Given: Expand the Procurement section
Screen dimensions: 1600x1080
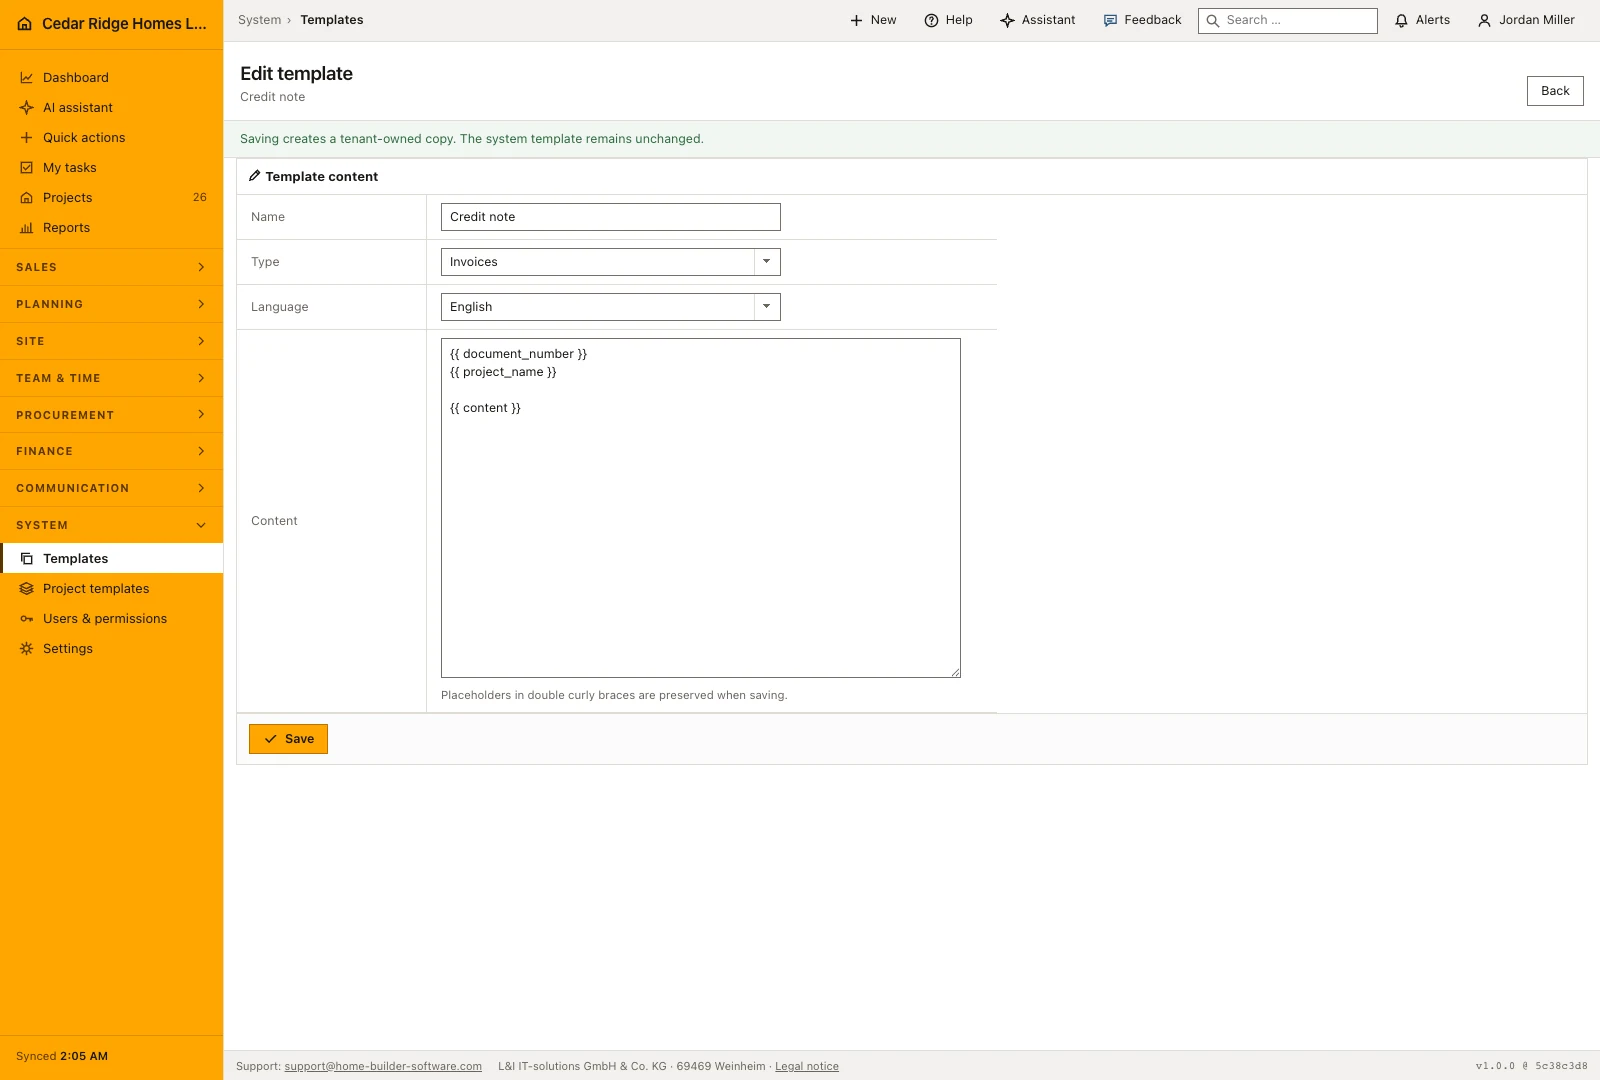Looking at the screenshot, I should click(111, 415).
